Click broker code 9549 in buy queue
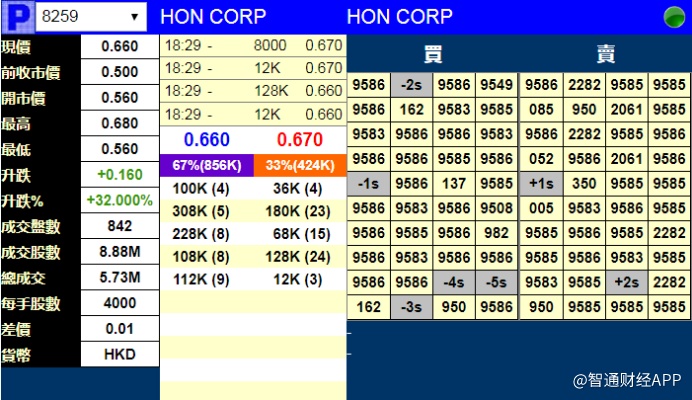Screen dimensions: 692x400 coord(496,85)
